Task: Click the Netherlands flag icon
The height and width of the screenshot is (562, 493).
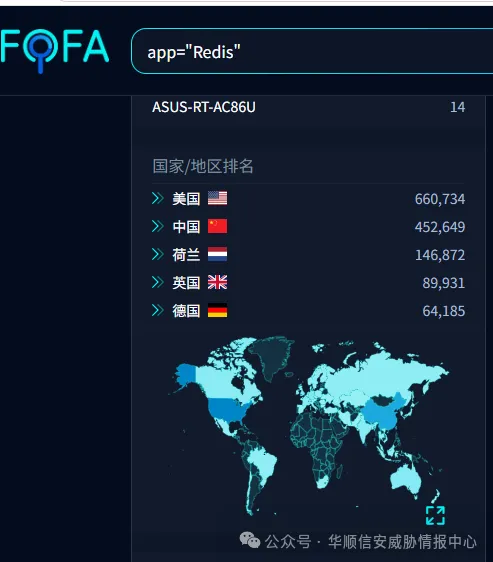Action: (x=217, y=254)
